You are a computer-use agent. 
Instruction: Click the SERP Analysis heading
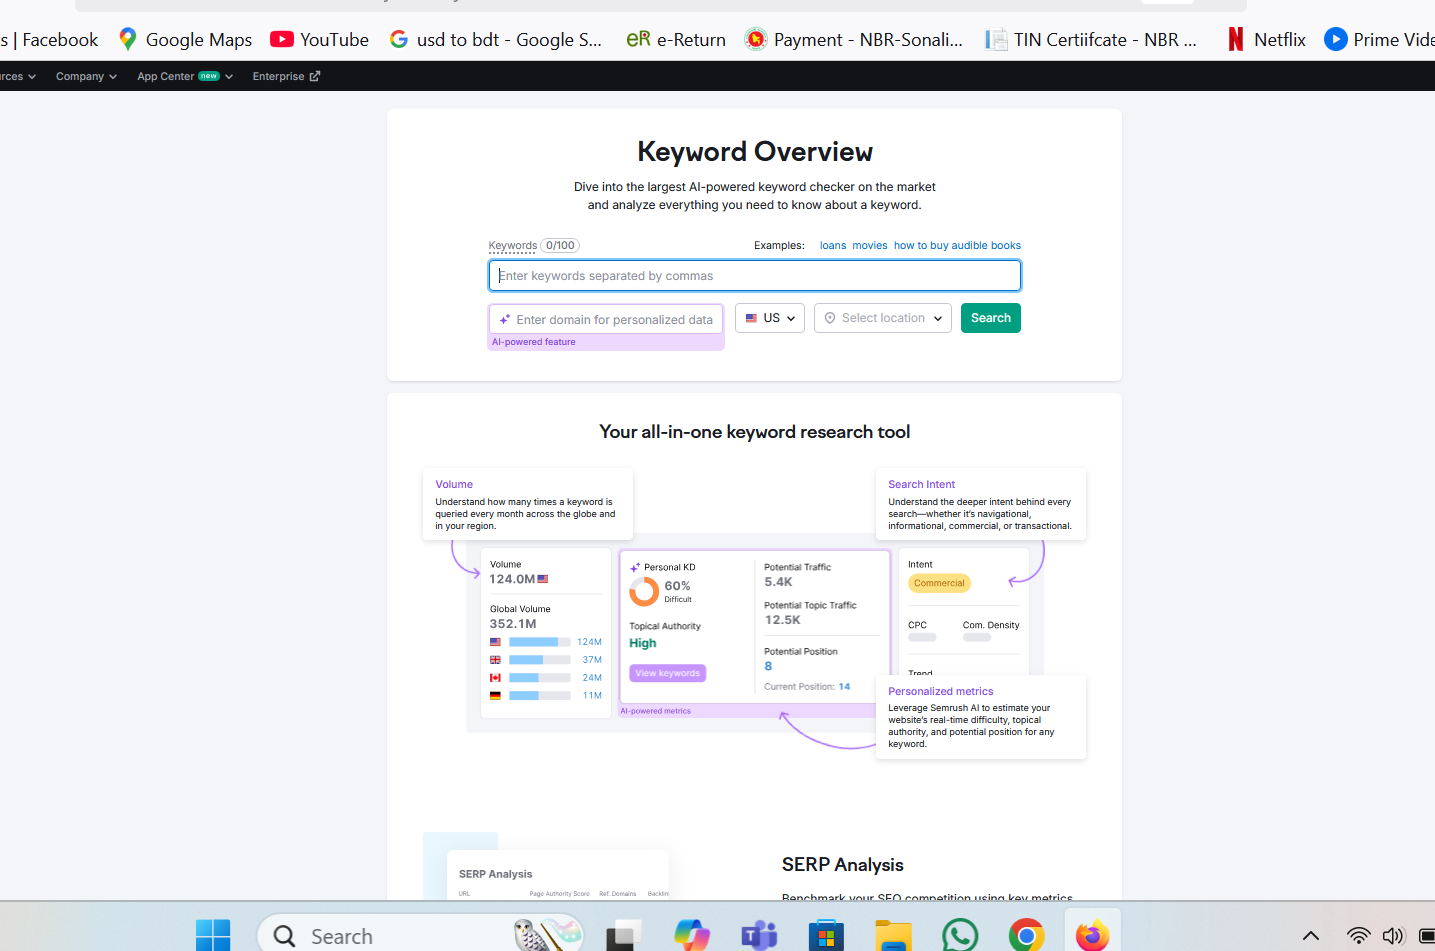(843, 865)
